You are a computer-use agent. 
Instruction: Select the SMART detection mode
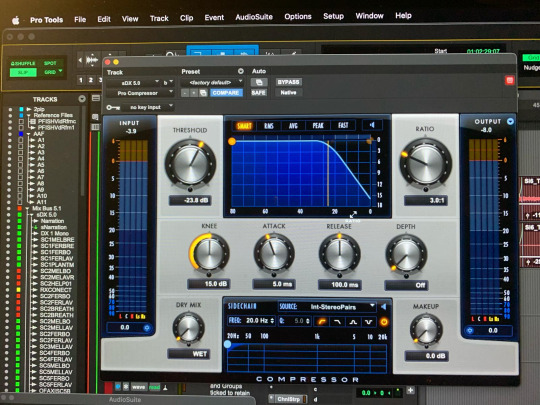(244, 126)
